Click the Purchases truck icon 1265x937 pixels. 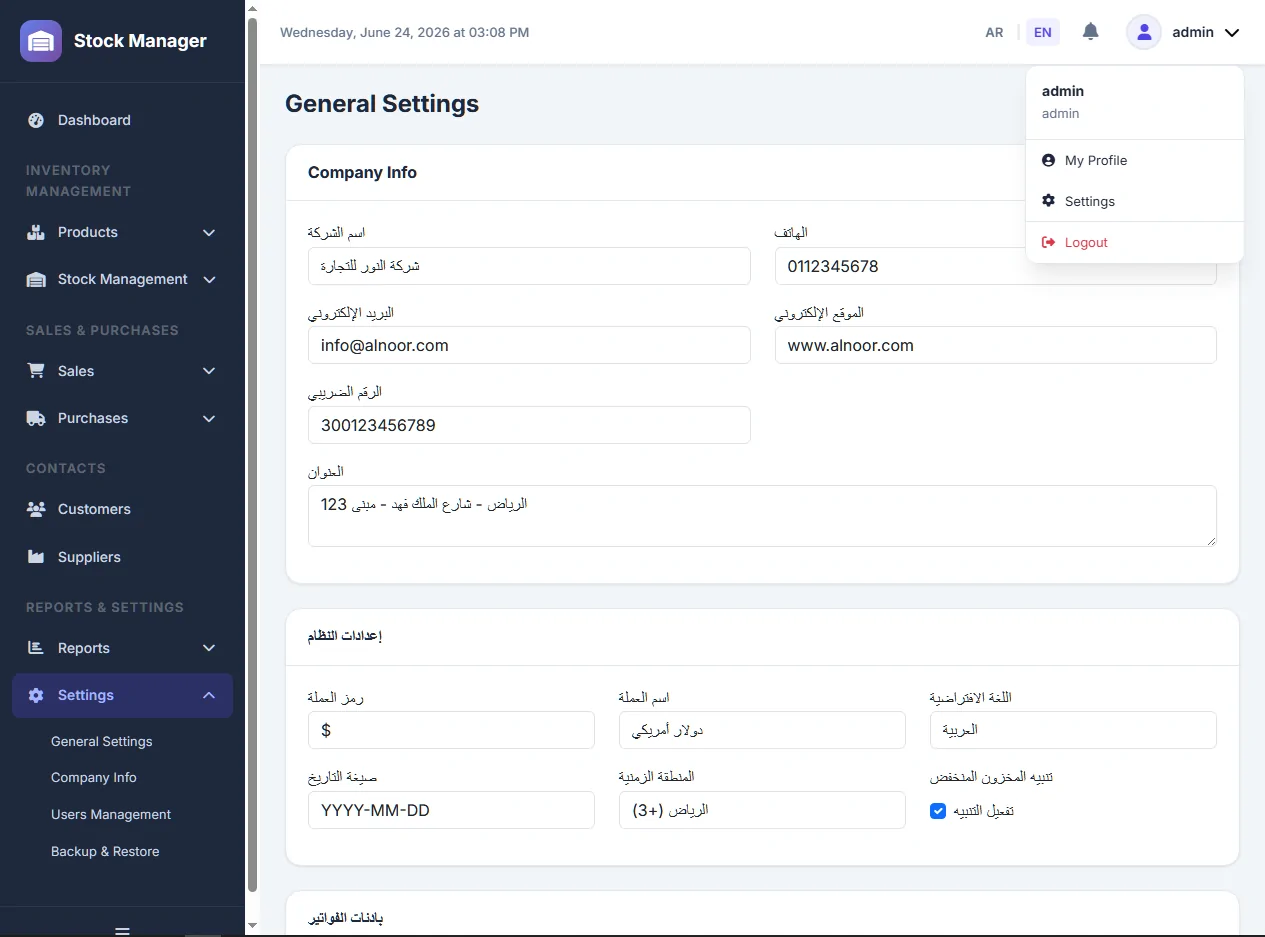click(36, 418)
